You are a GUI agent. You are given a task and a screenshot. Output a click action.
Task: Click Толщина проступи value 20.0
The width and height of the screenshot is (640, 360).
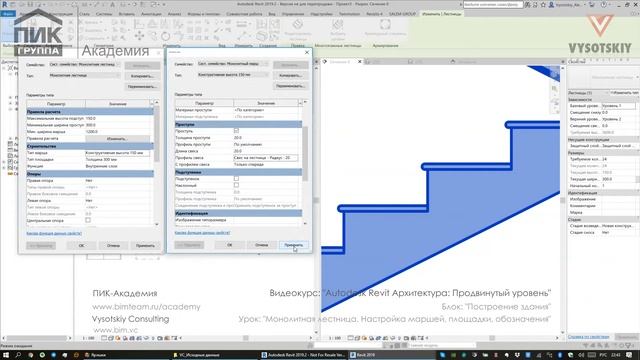tap(266, 138)
